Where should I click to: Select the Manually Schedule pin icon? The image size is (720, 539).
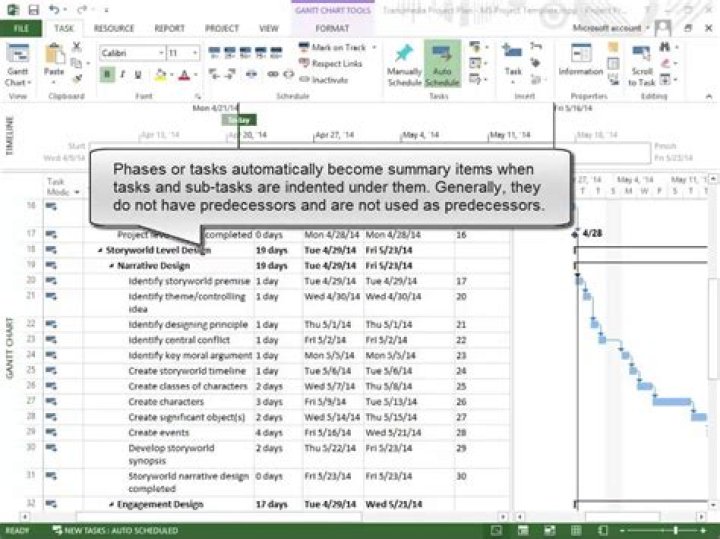point(404,58)
